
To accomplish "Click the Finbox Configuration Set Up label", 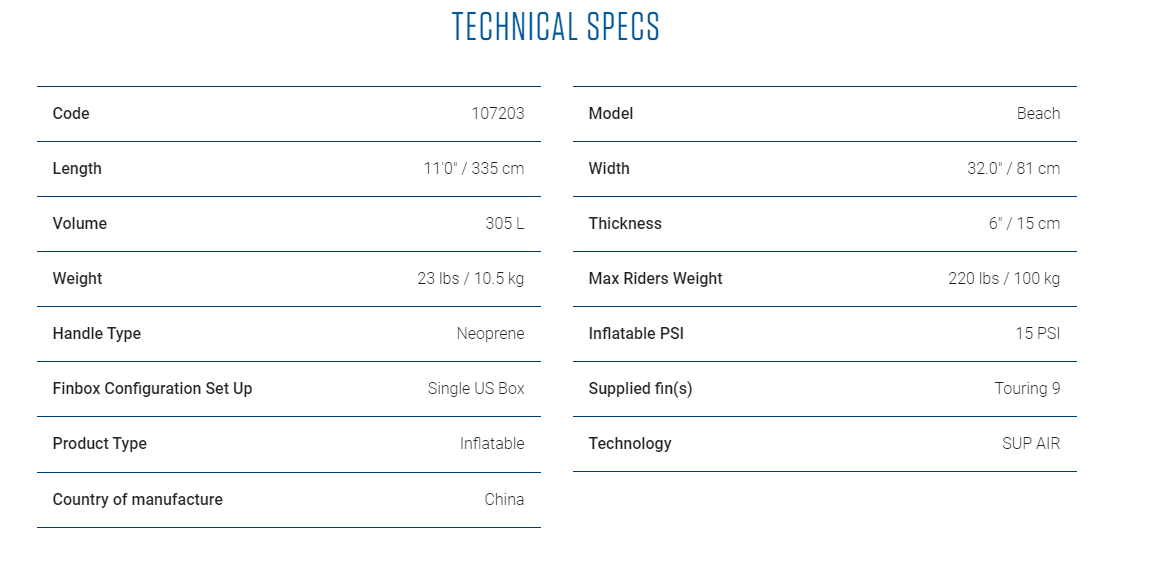I will [152, 388].
